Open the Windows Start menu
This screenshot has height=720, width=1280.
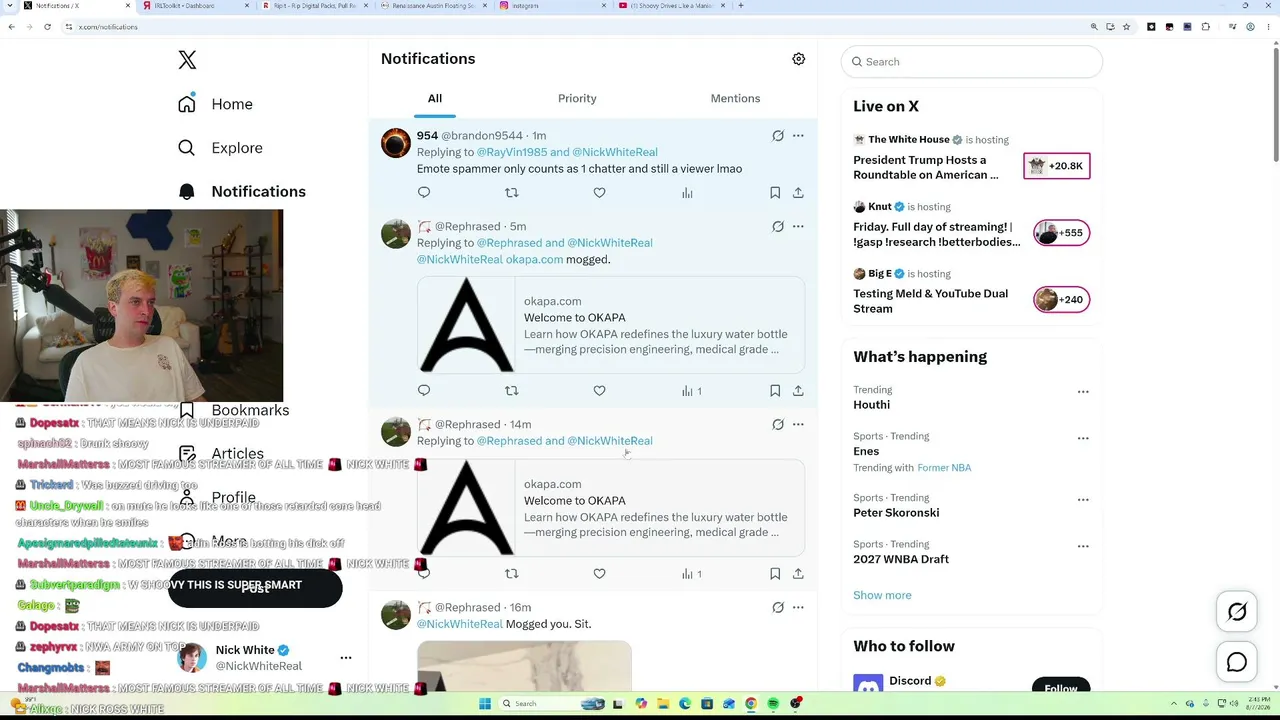click(485, 703)
